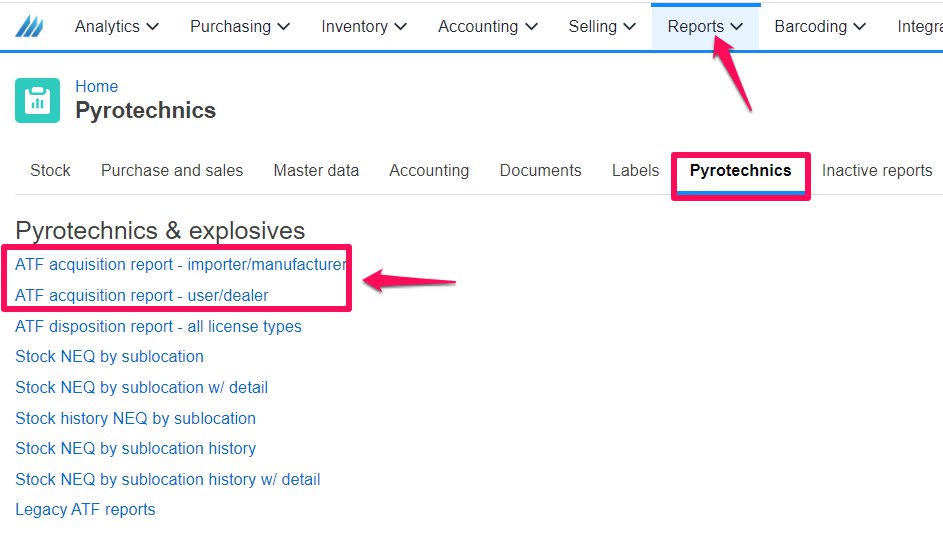Go to the Home breadcrumb link
Screen dimensions: 943x534
(96, 86)
